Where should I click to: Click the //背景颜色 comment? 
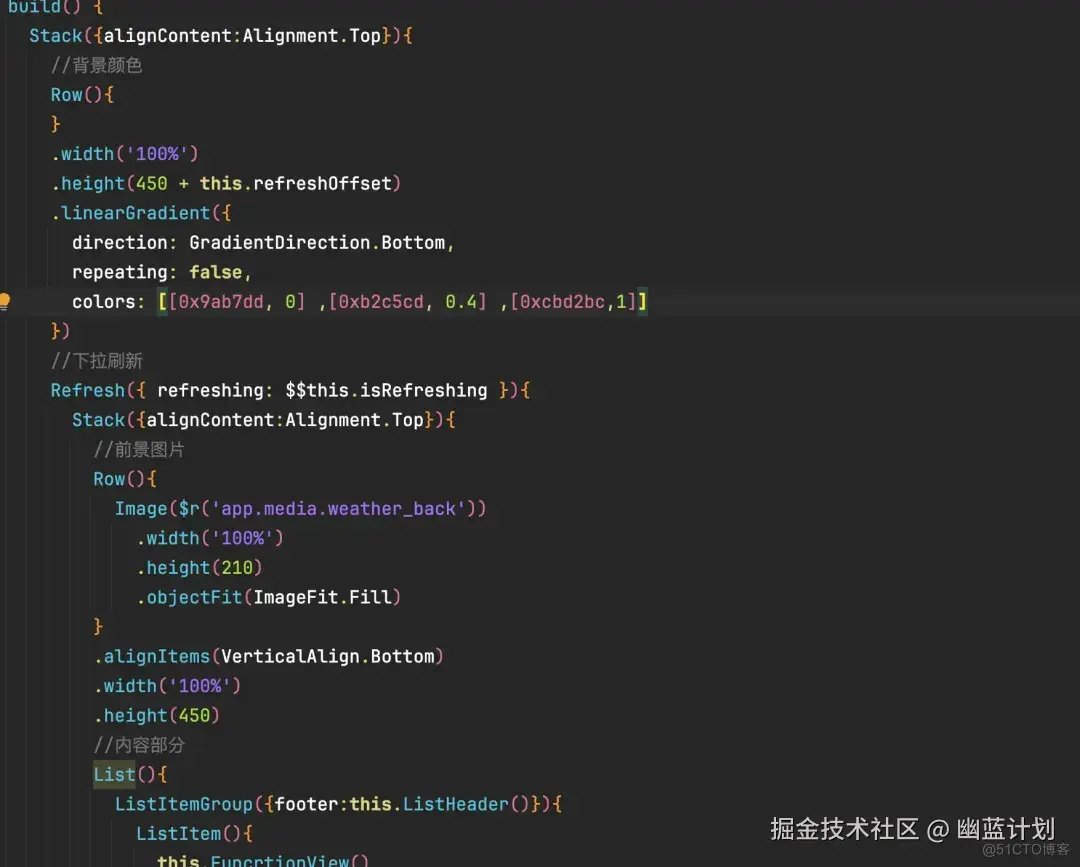click(96, 65)
